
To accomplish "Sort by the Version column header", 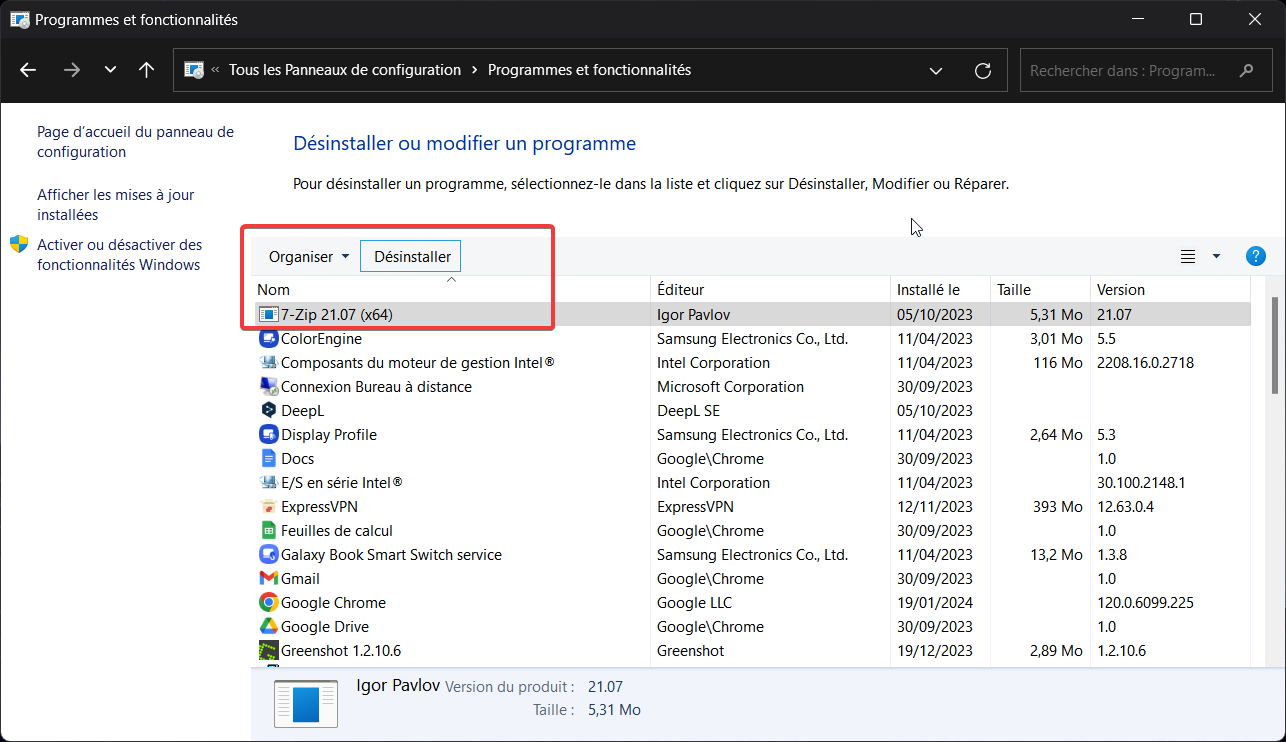I will (1170, 290).
